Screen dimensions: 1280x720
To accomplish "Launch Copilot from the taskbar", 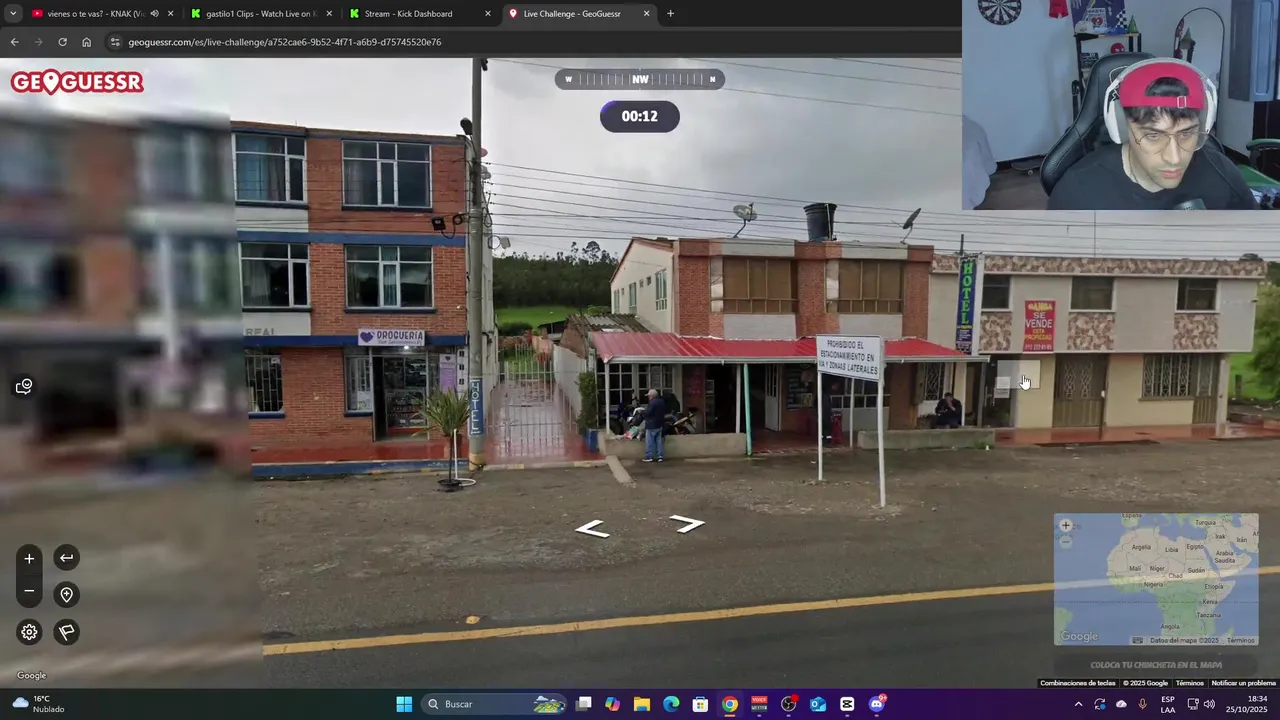I will pyautogui.click(x=612, y=704).
